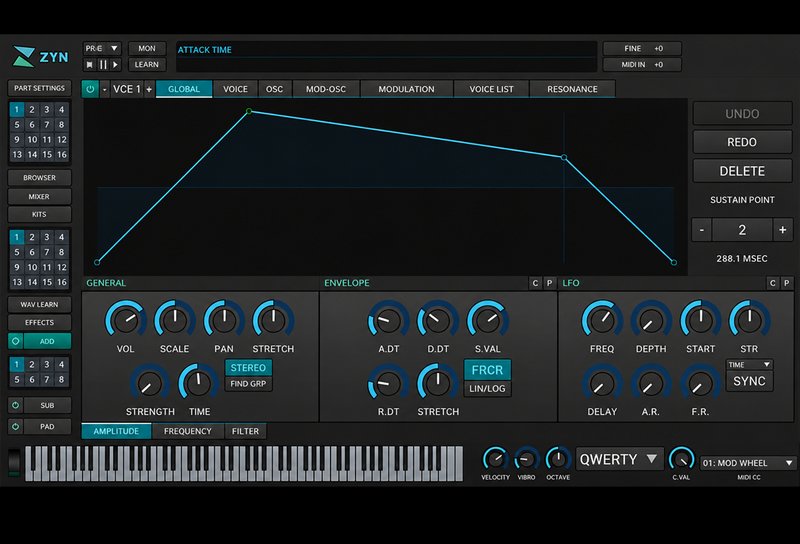Click the ZYN logo icon
The image size is (800, 544).
point(23,57)
